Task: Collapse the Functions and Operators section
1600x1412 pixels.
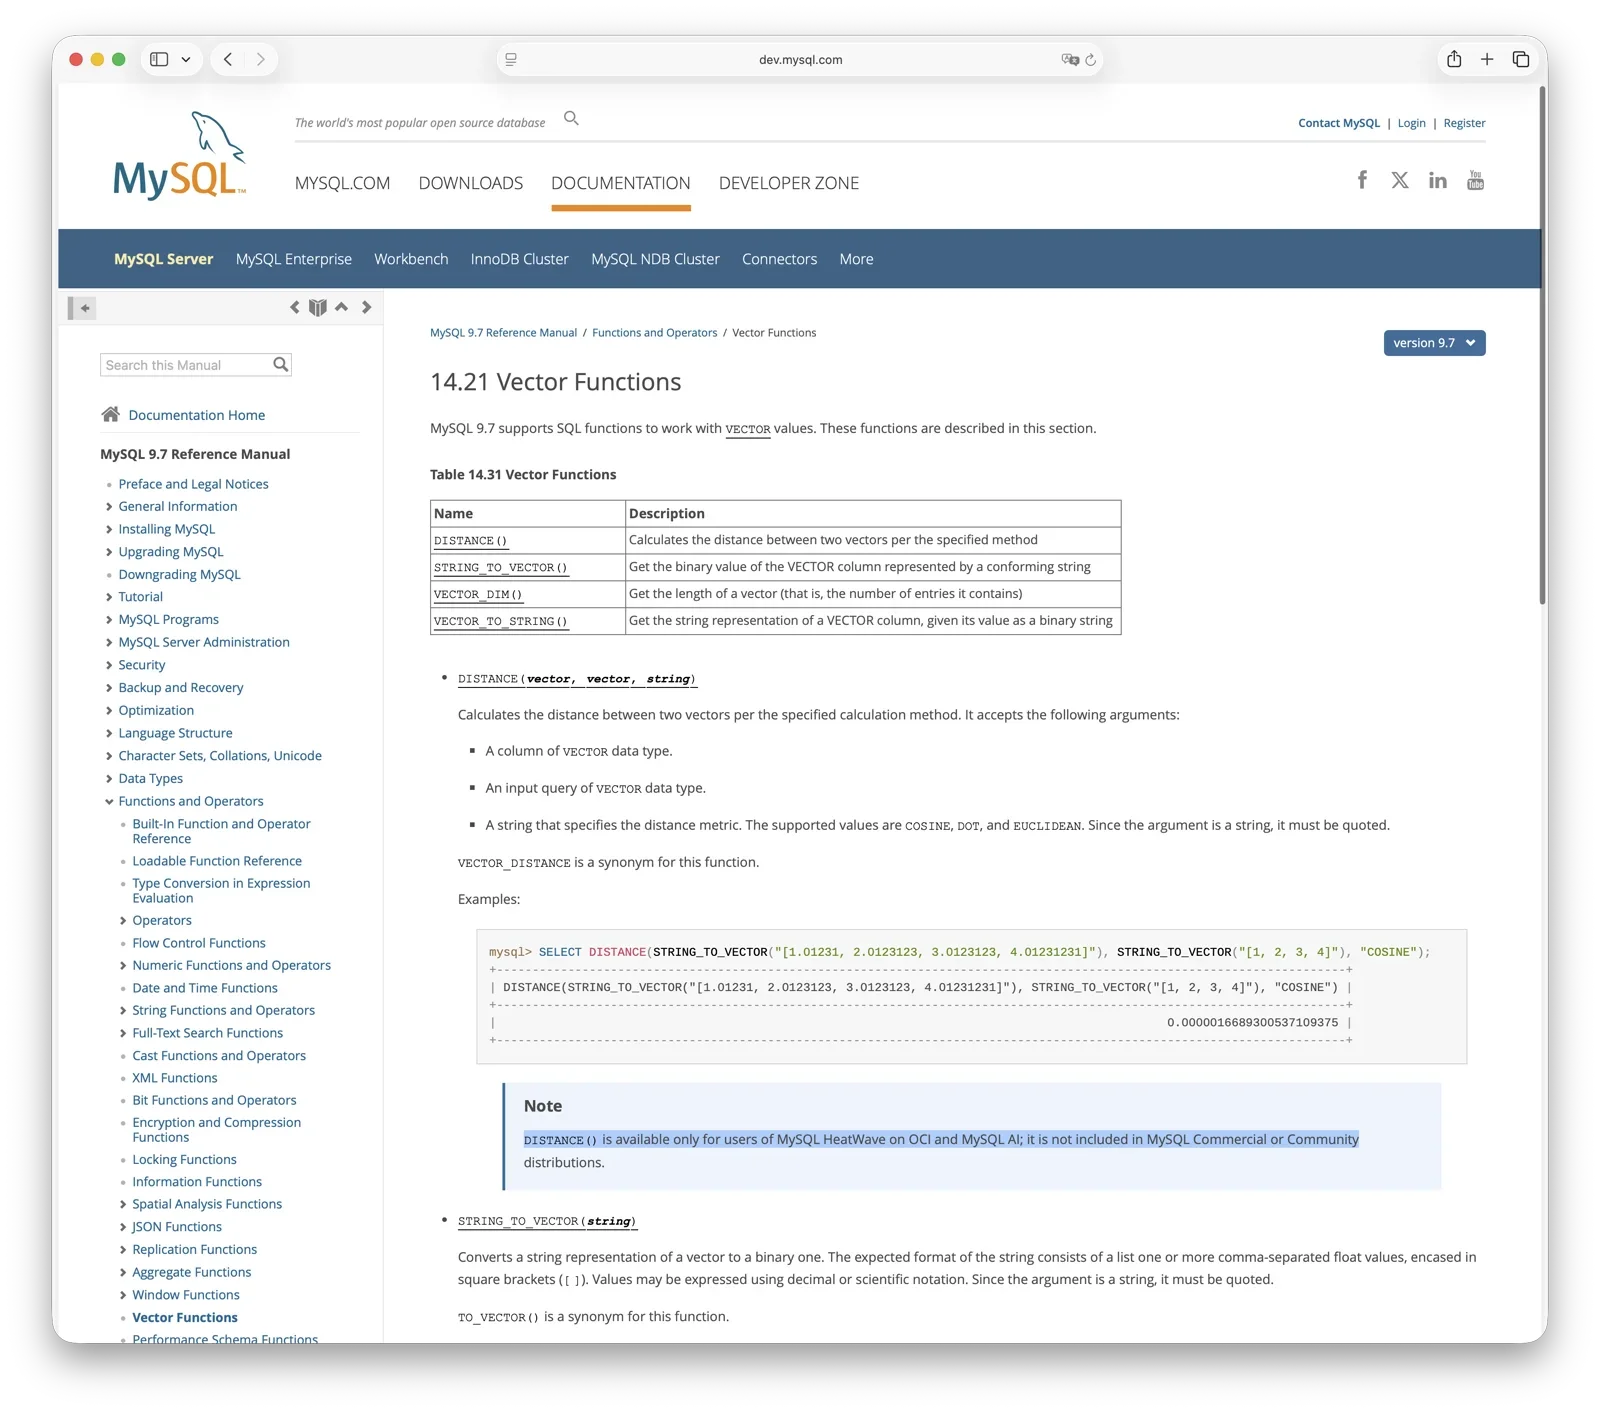Action: point(110,801)
